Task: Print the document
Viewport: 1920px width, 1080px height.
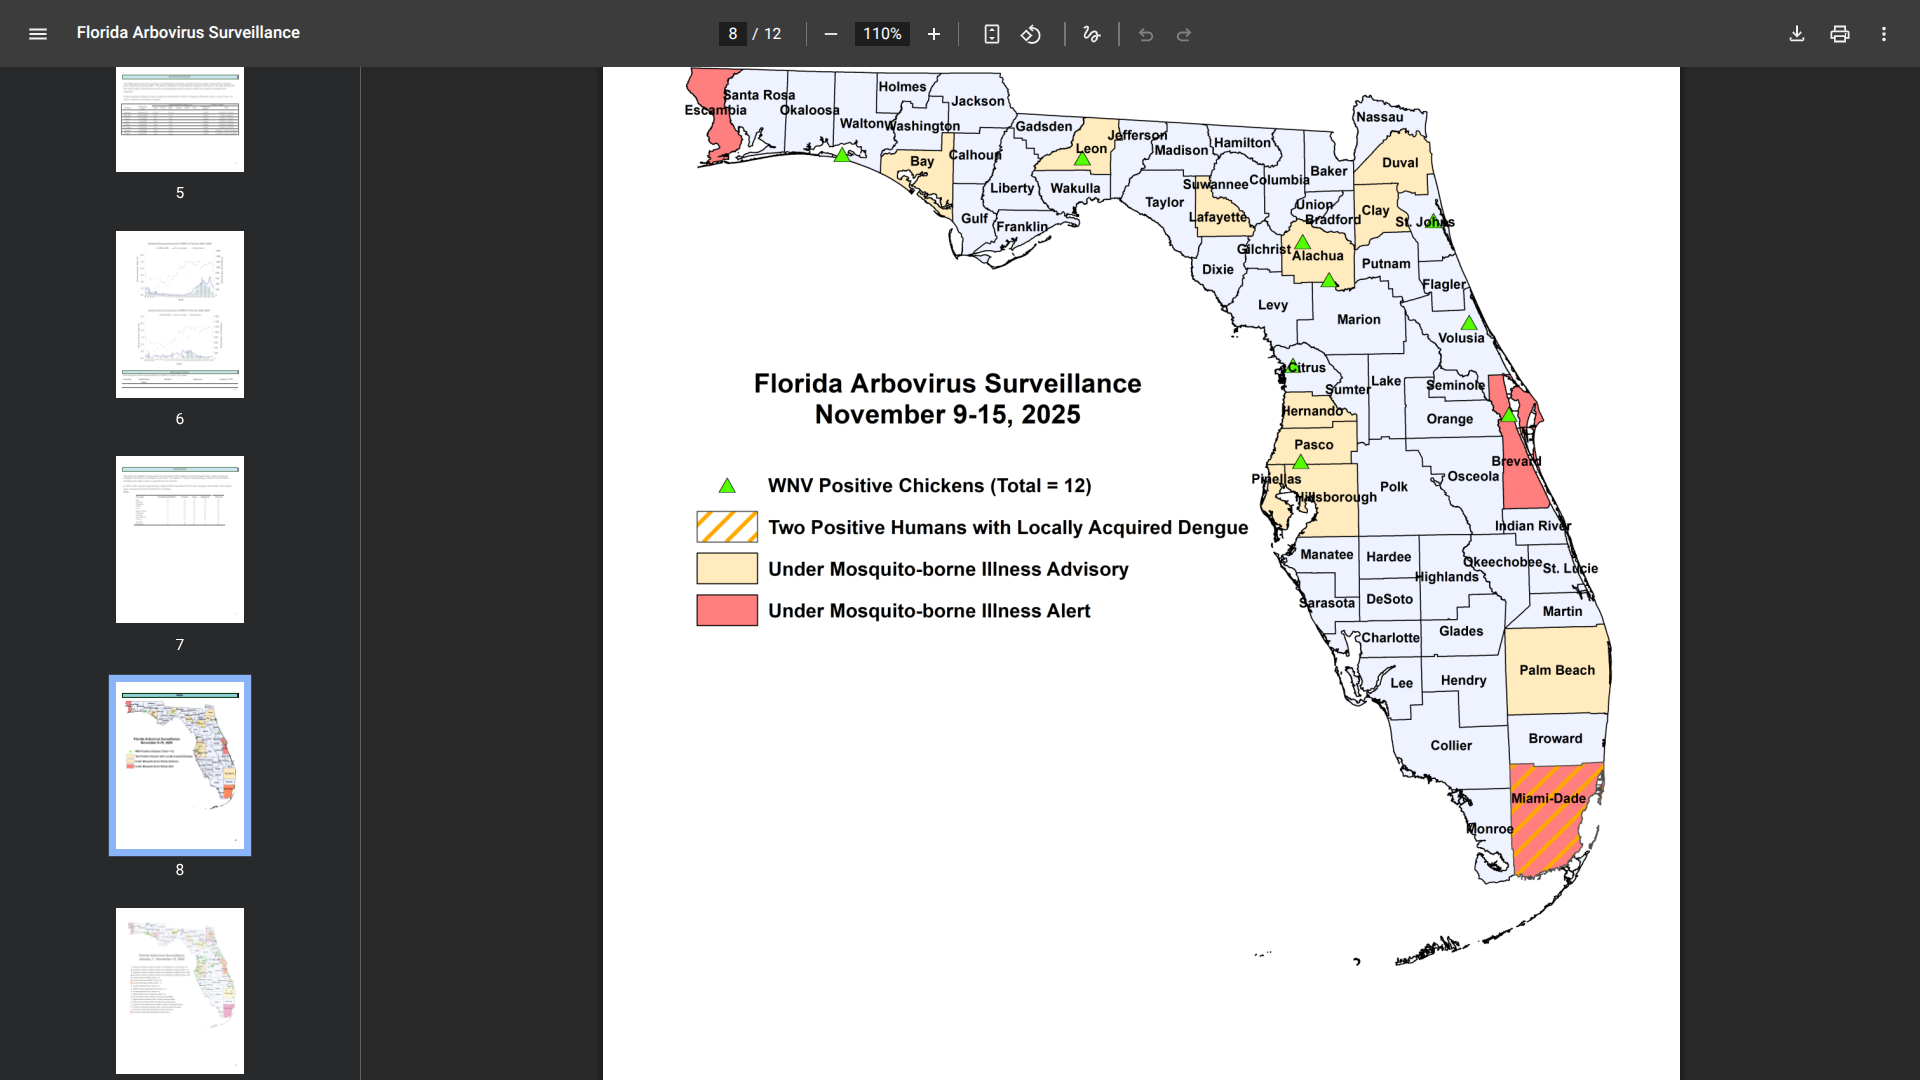Action: point(1839,34)
